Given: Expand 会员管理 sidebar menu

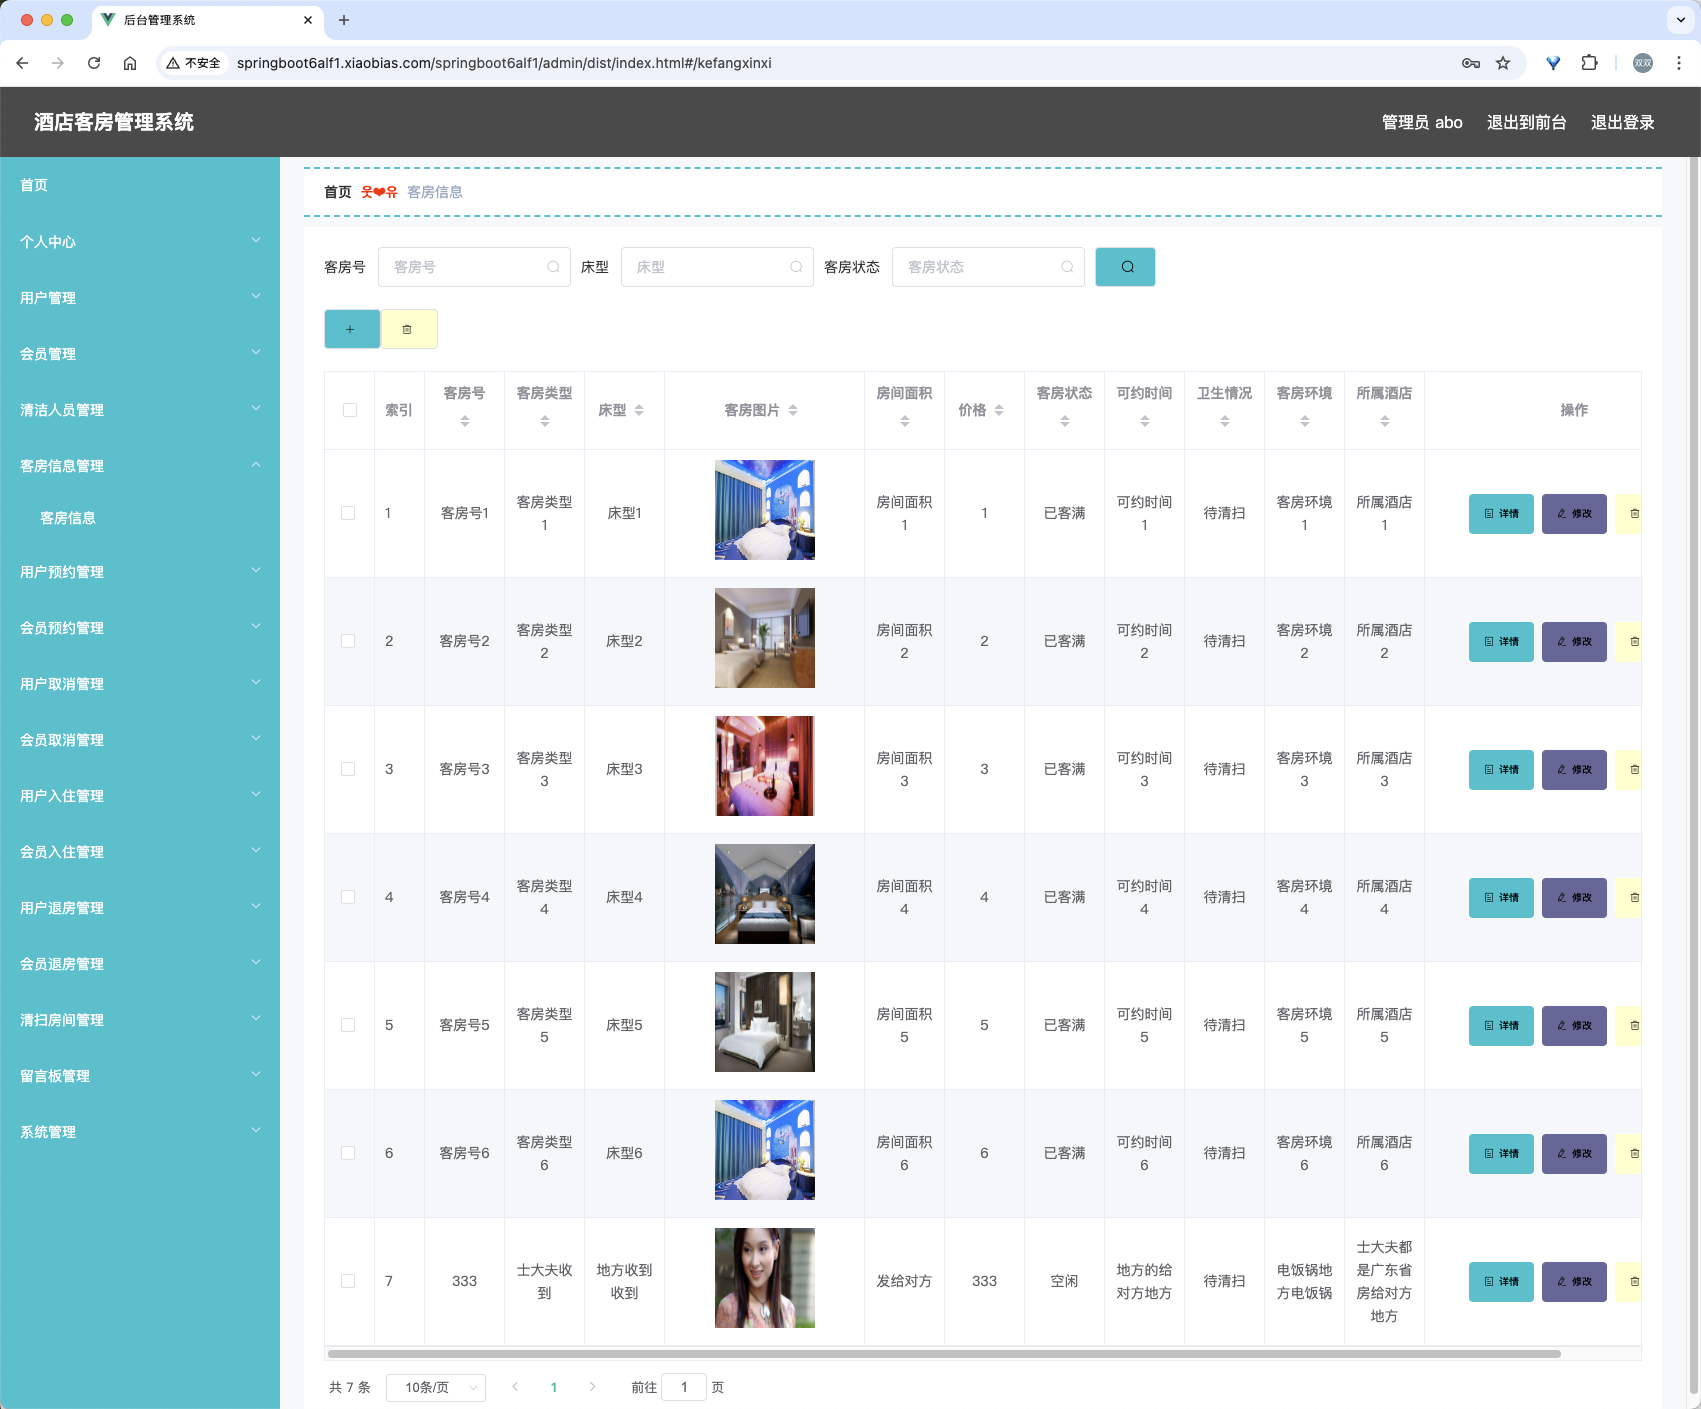Looking at the screenshot, I should 140,354.
